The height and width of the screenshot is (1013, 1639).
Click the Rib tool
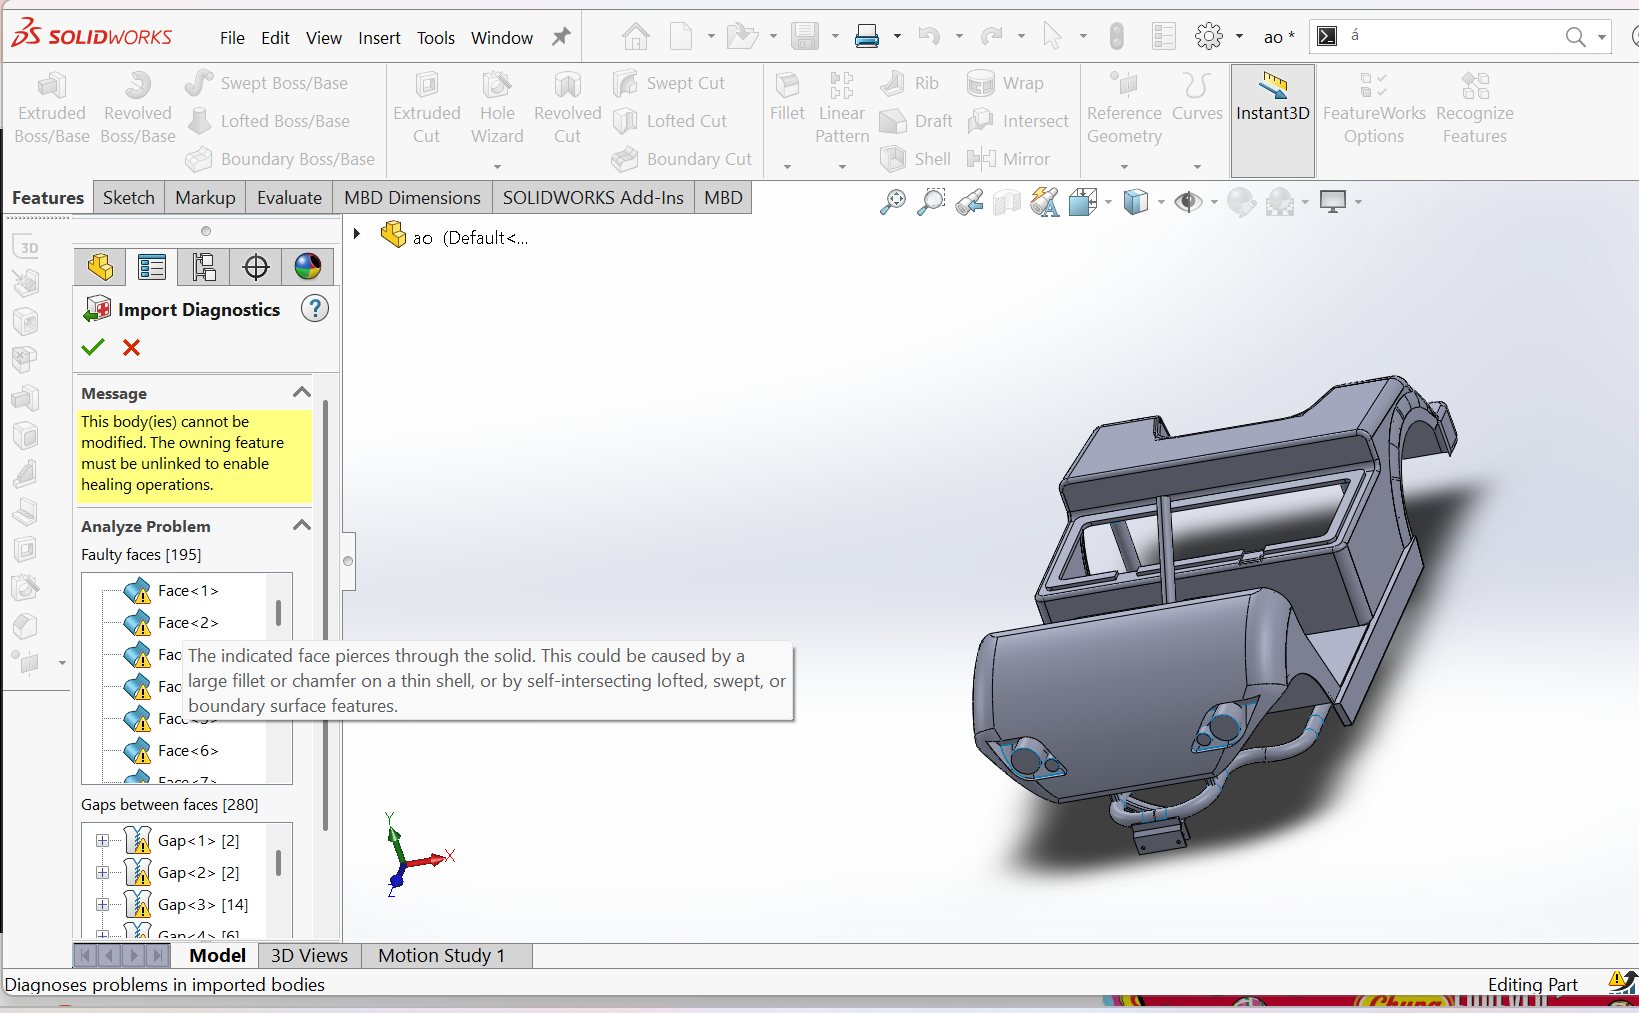coord(910,83)
